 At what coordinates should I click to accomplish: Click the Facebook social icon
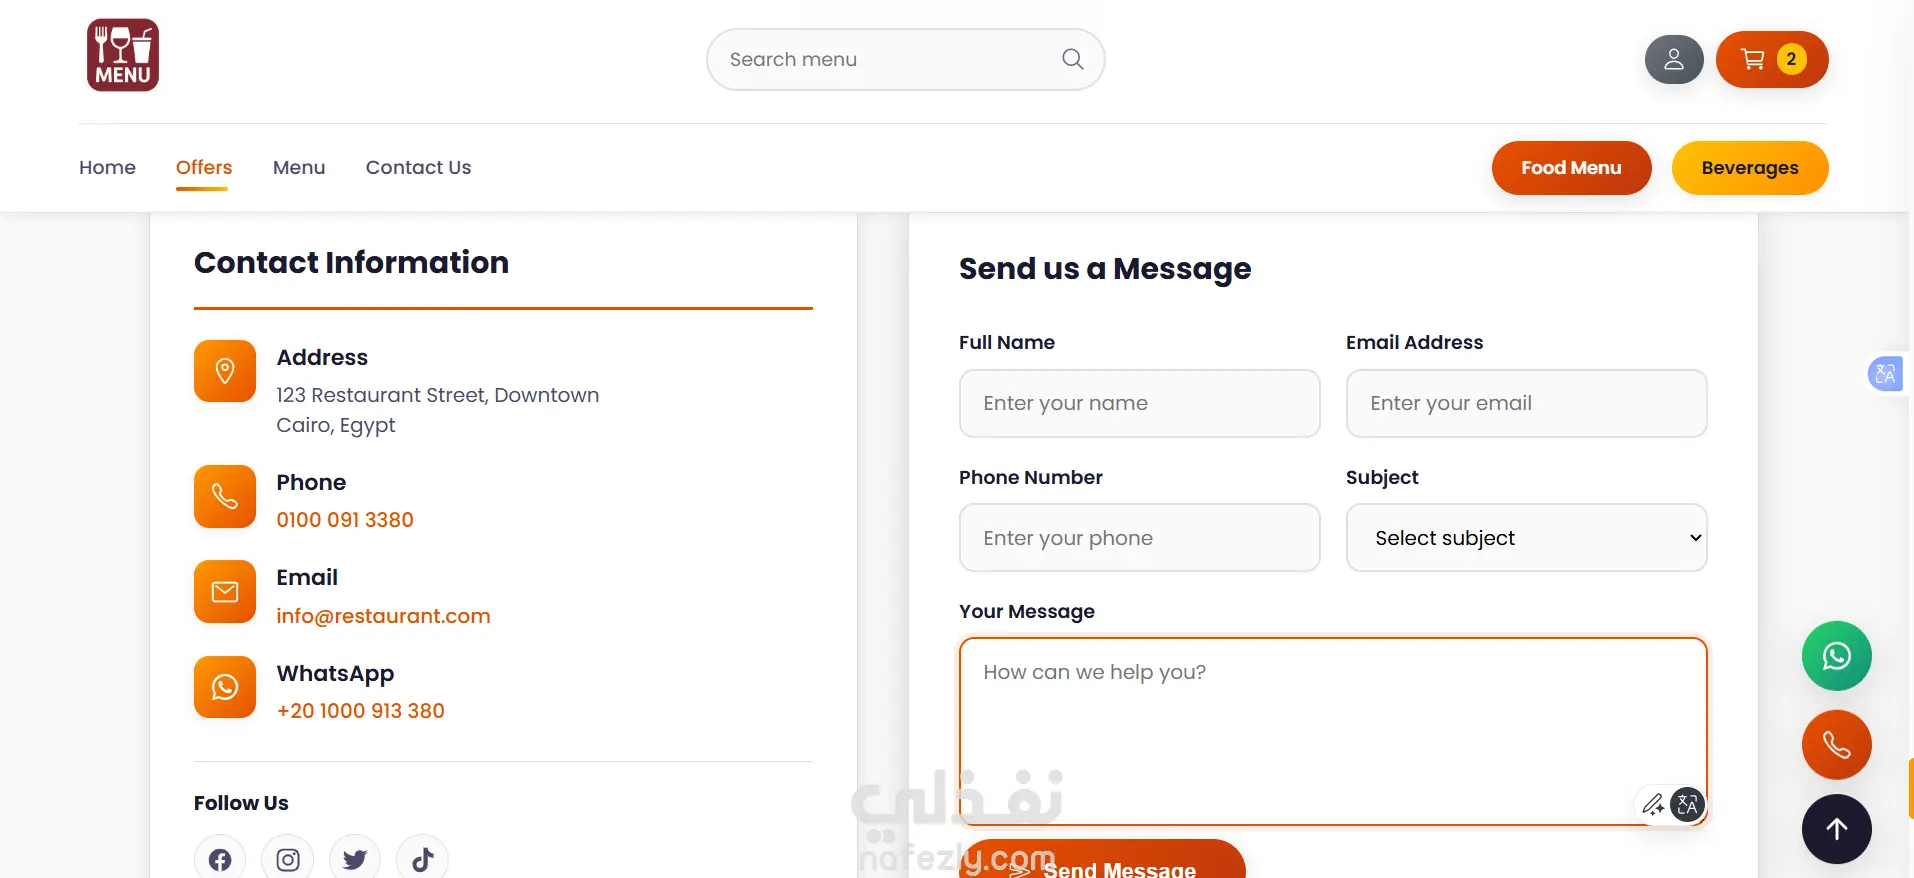[x=220, y=859]
